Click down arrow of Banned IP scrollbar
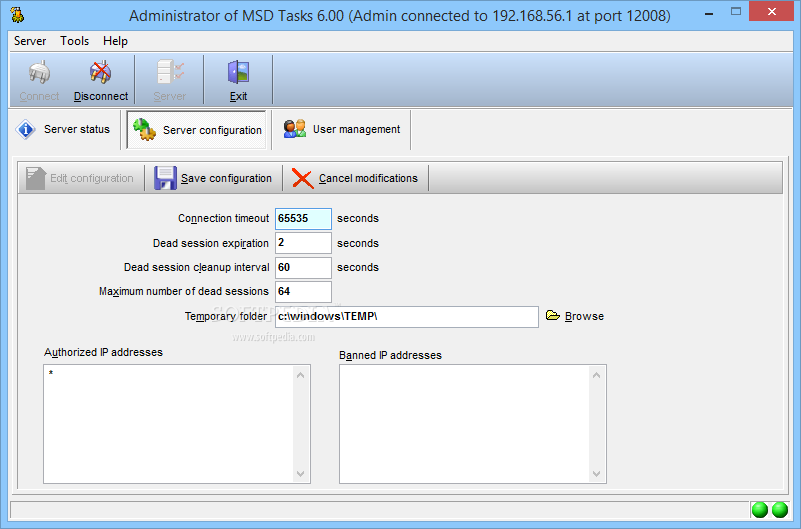Screen dimensions: 801x529 pos(596,473)
